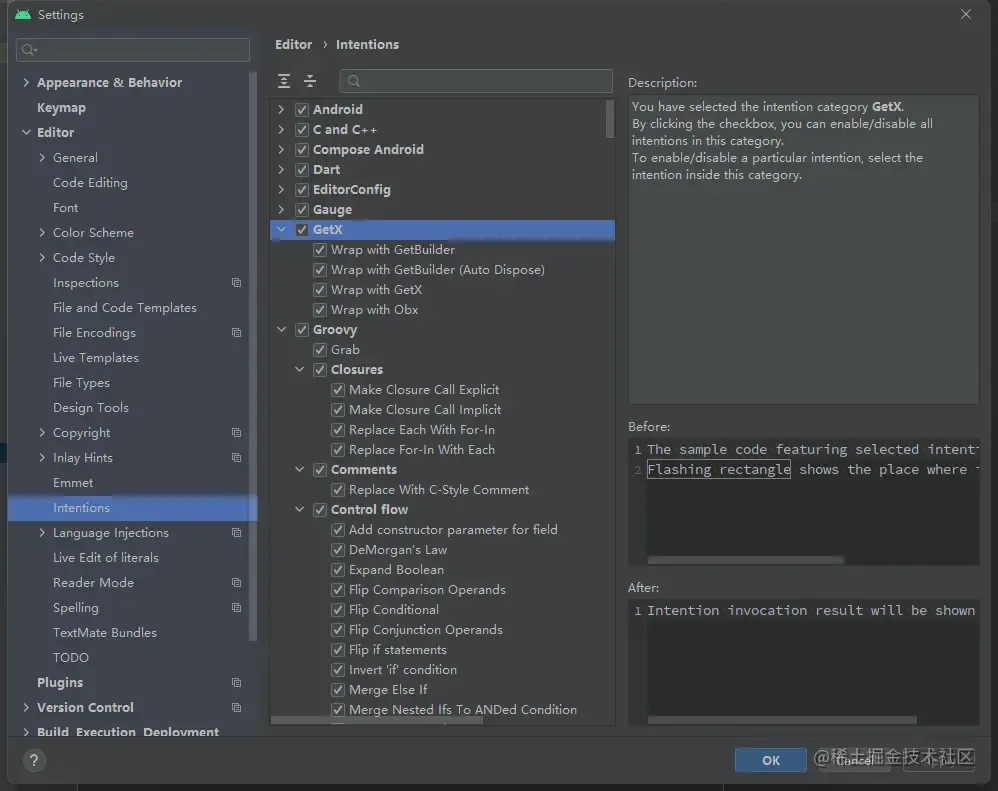
Task: Expand the Gauge category arrow
Action: click(281, 209)
